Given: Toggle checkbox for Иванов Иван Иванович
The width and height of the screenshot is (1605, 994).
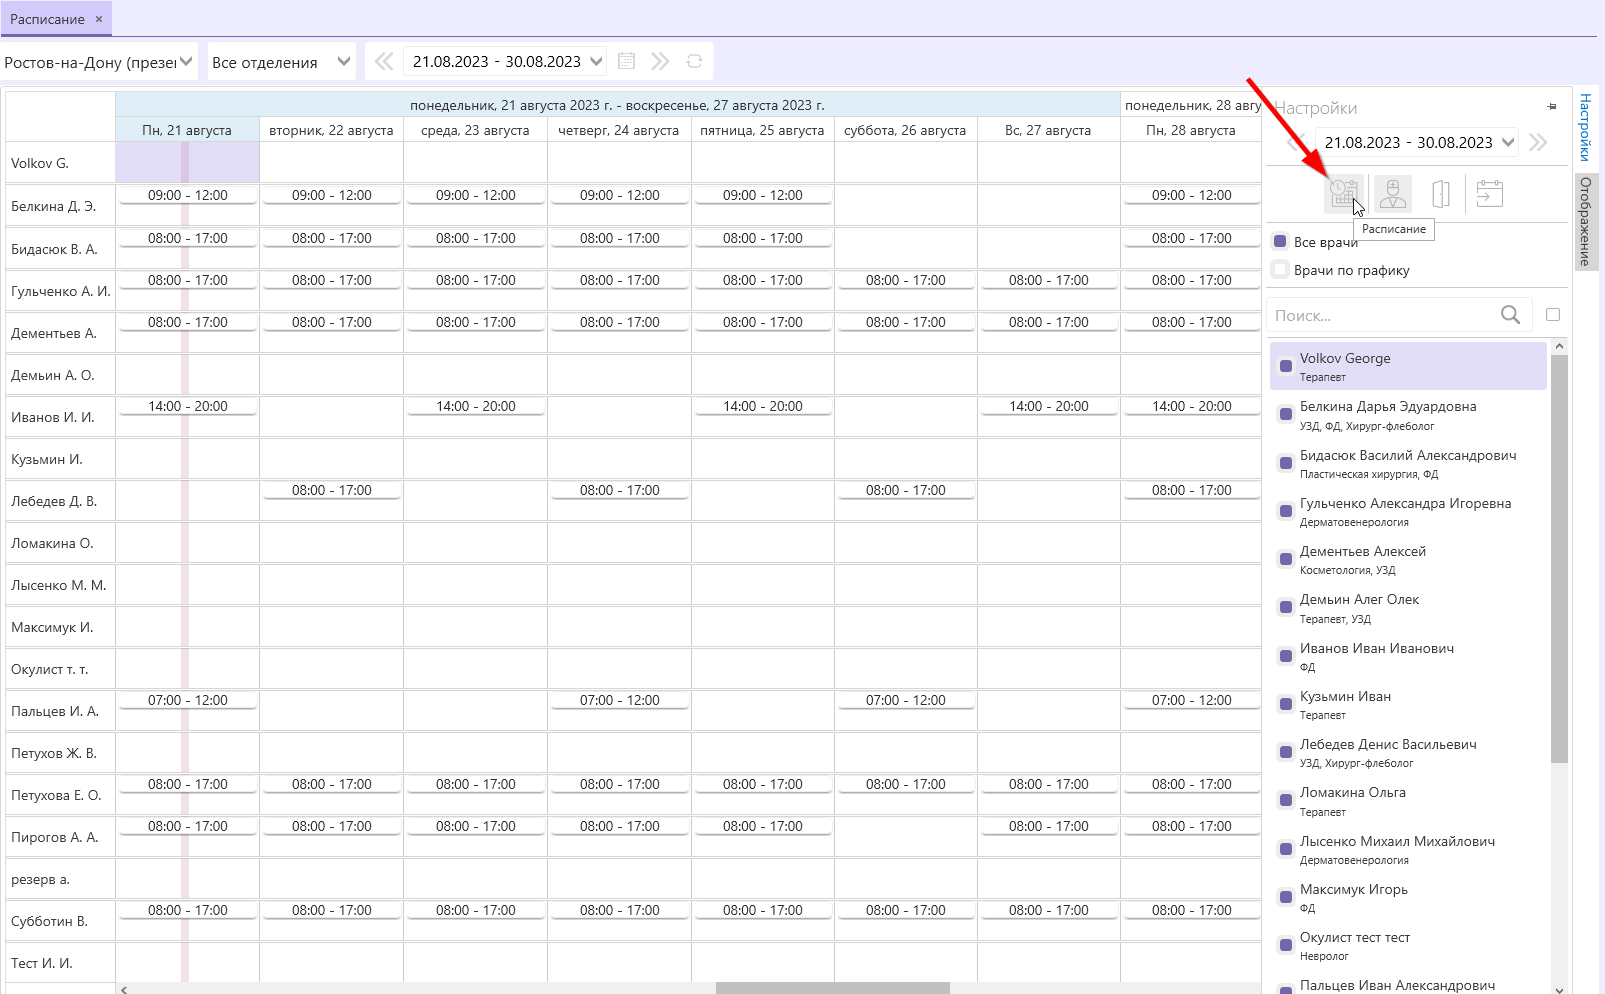Looking at the screenshot, I should [x=1286, y=656].
